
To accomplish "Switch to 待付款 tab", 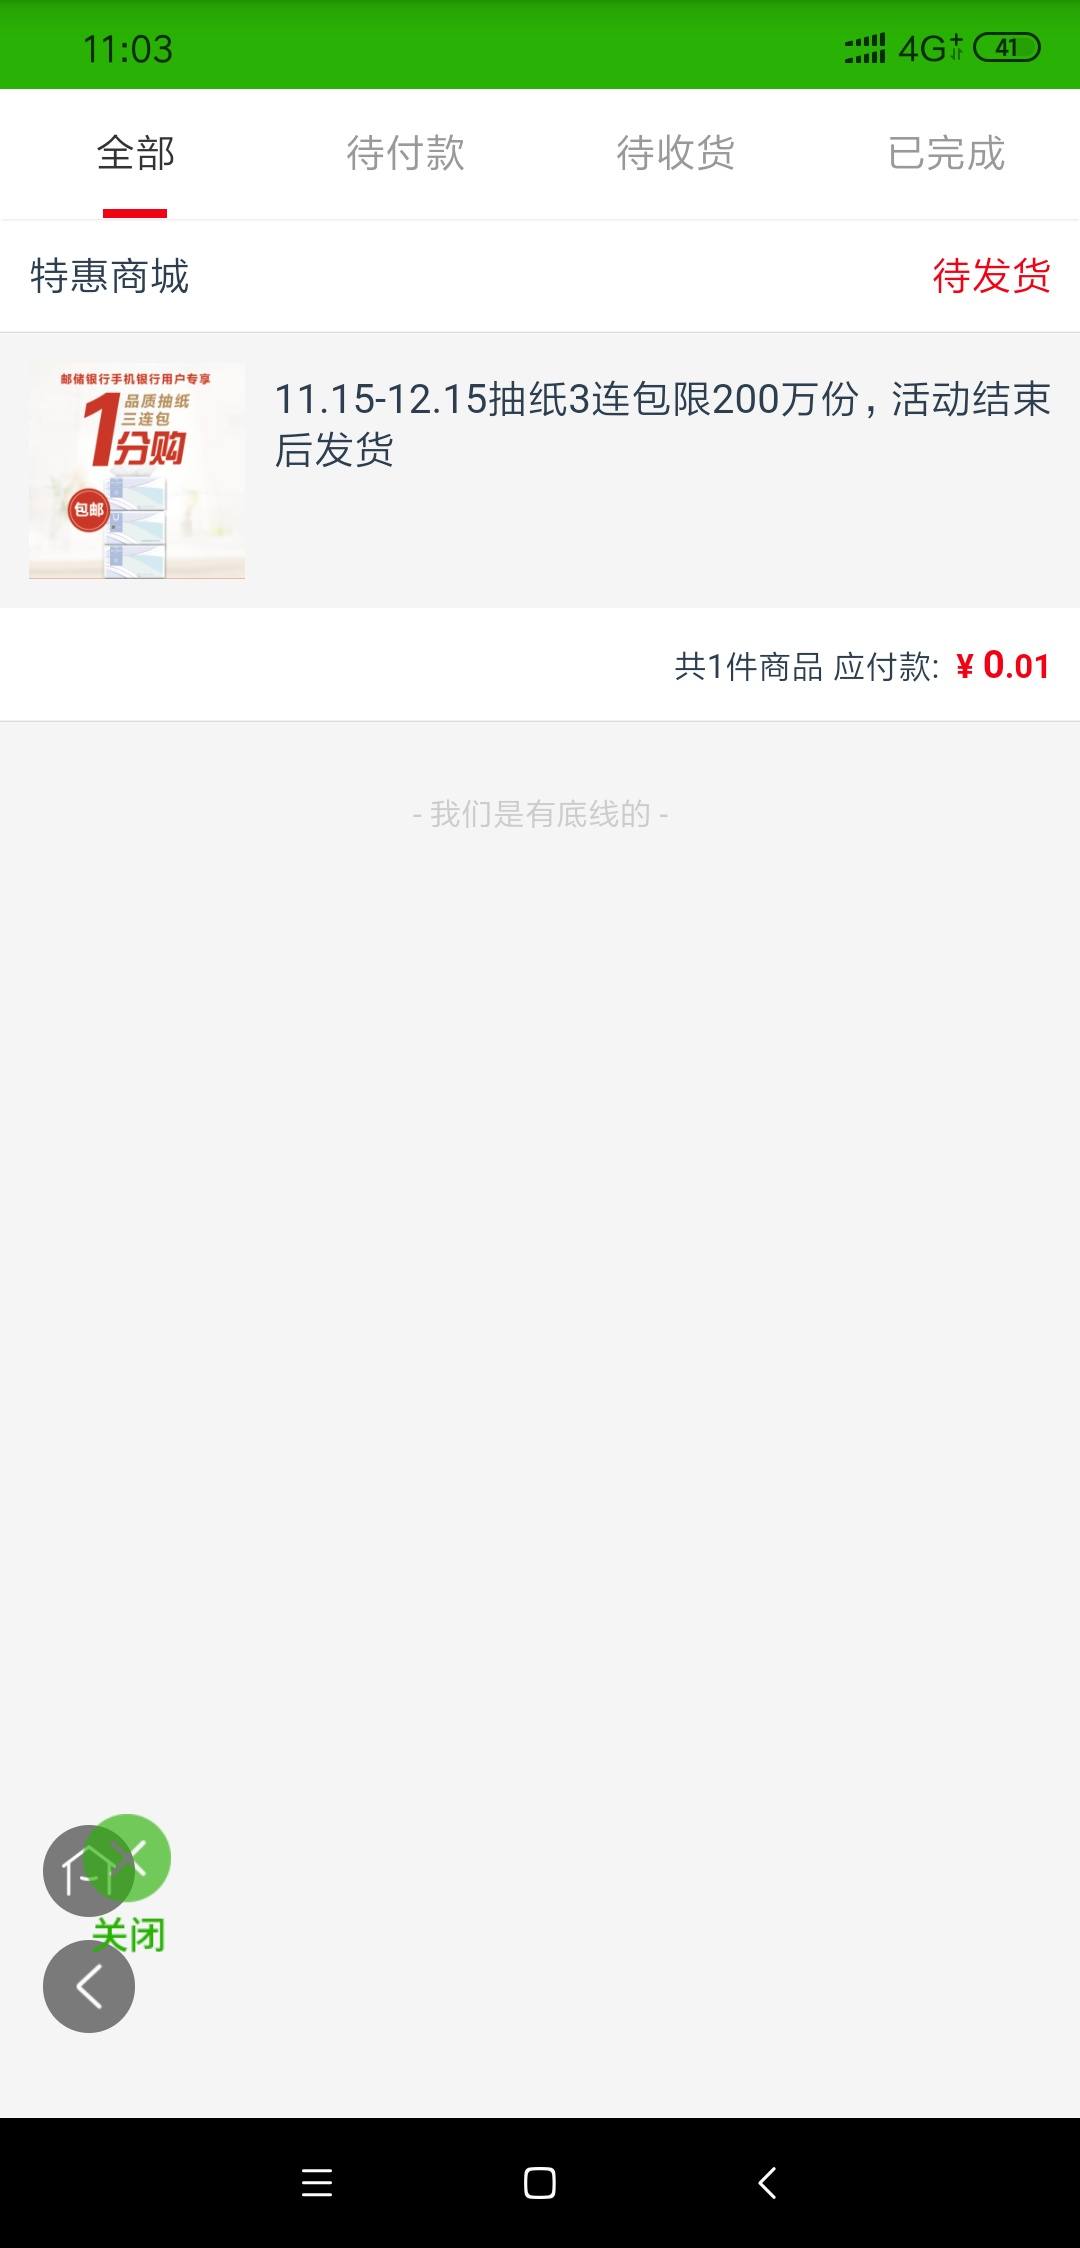I will (405, 153).
